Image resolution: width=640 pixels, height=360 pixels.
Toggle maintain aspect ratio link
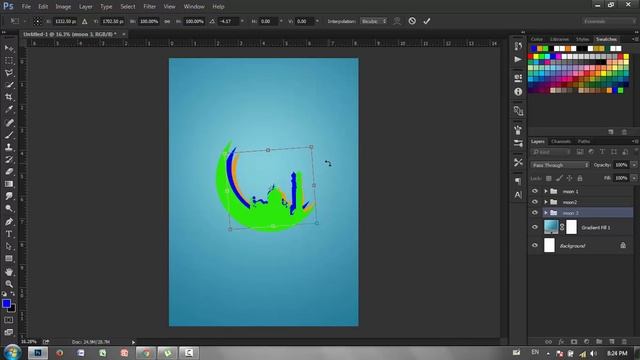click(x=167, y=21)
